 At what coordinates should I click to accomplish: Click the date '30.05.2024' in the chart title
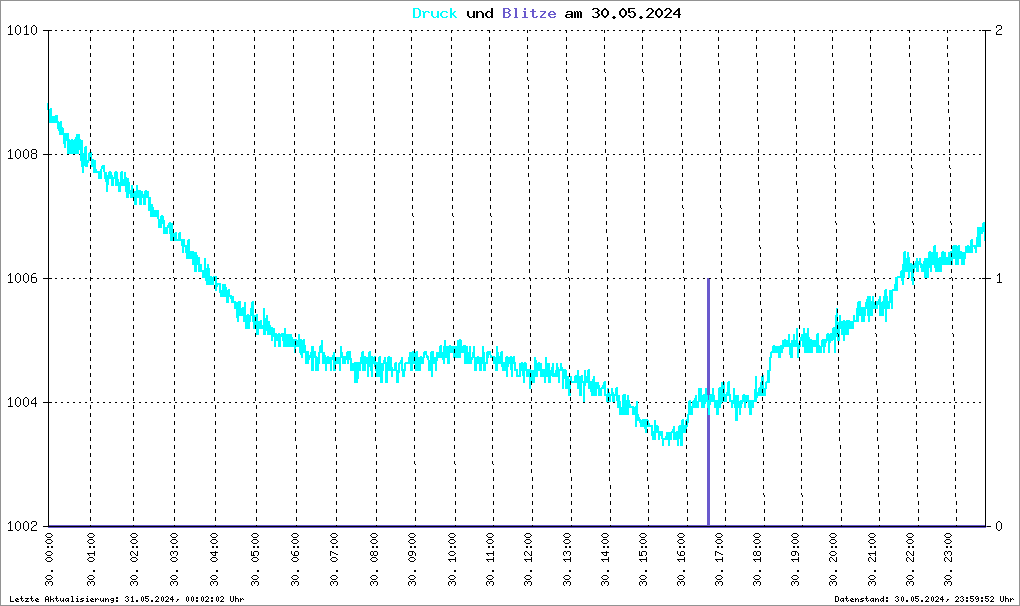pyautogui.click(x=636, y=13)
